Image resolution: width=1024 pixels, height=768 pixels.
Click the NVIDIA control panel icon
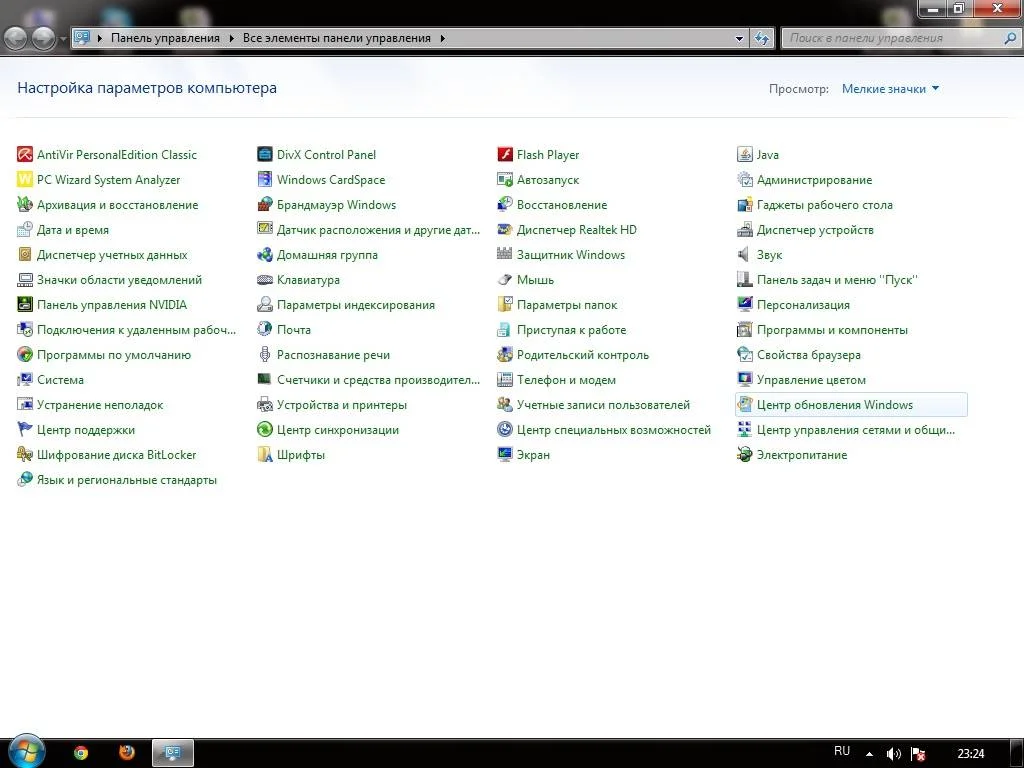point(25,305)
